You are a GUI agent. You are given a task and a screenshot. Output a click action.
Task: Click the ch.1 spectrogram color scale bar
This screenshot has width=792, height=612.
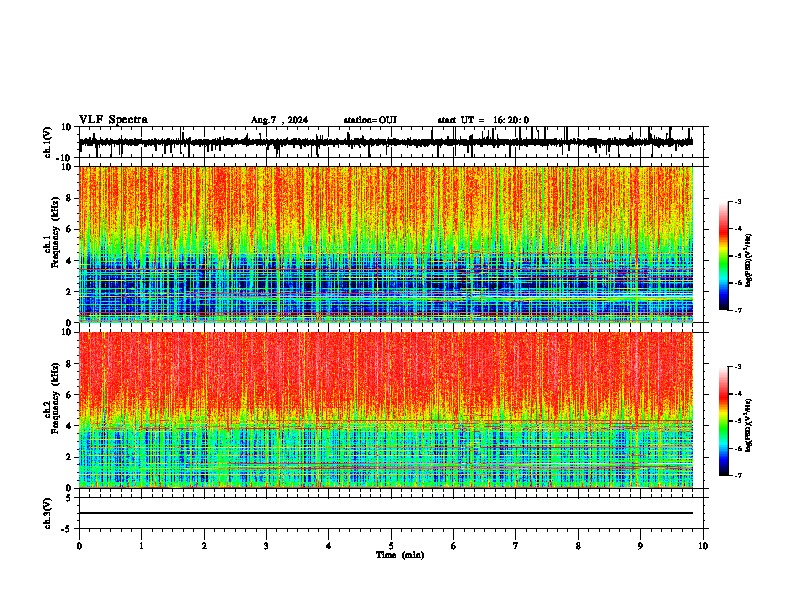(x=723, y=256)
